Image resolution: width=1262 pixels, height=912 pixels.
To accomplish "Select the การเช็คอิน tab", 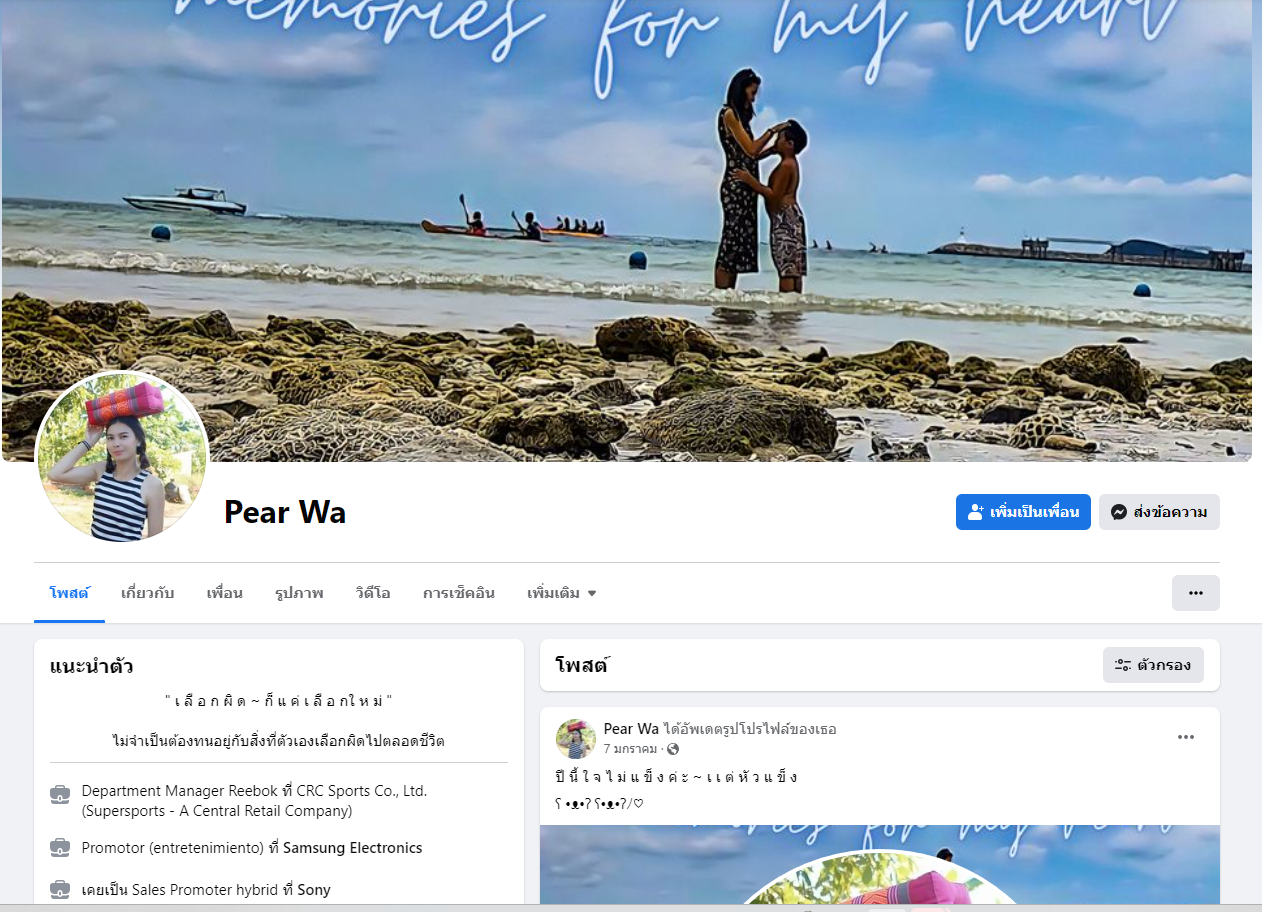I will [459, 593].
